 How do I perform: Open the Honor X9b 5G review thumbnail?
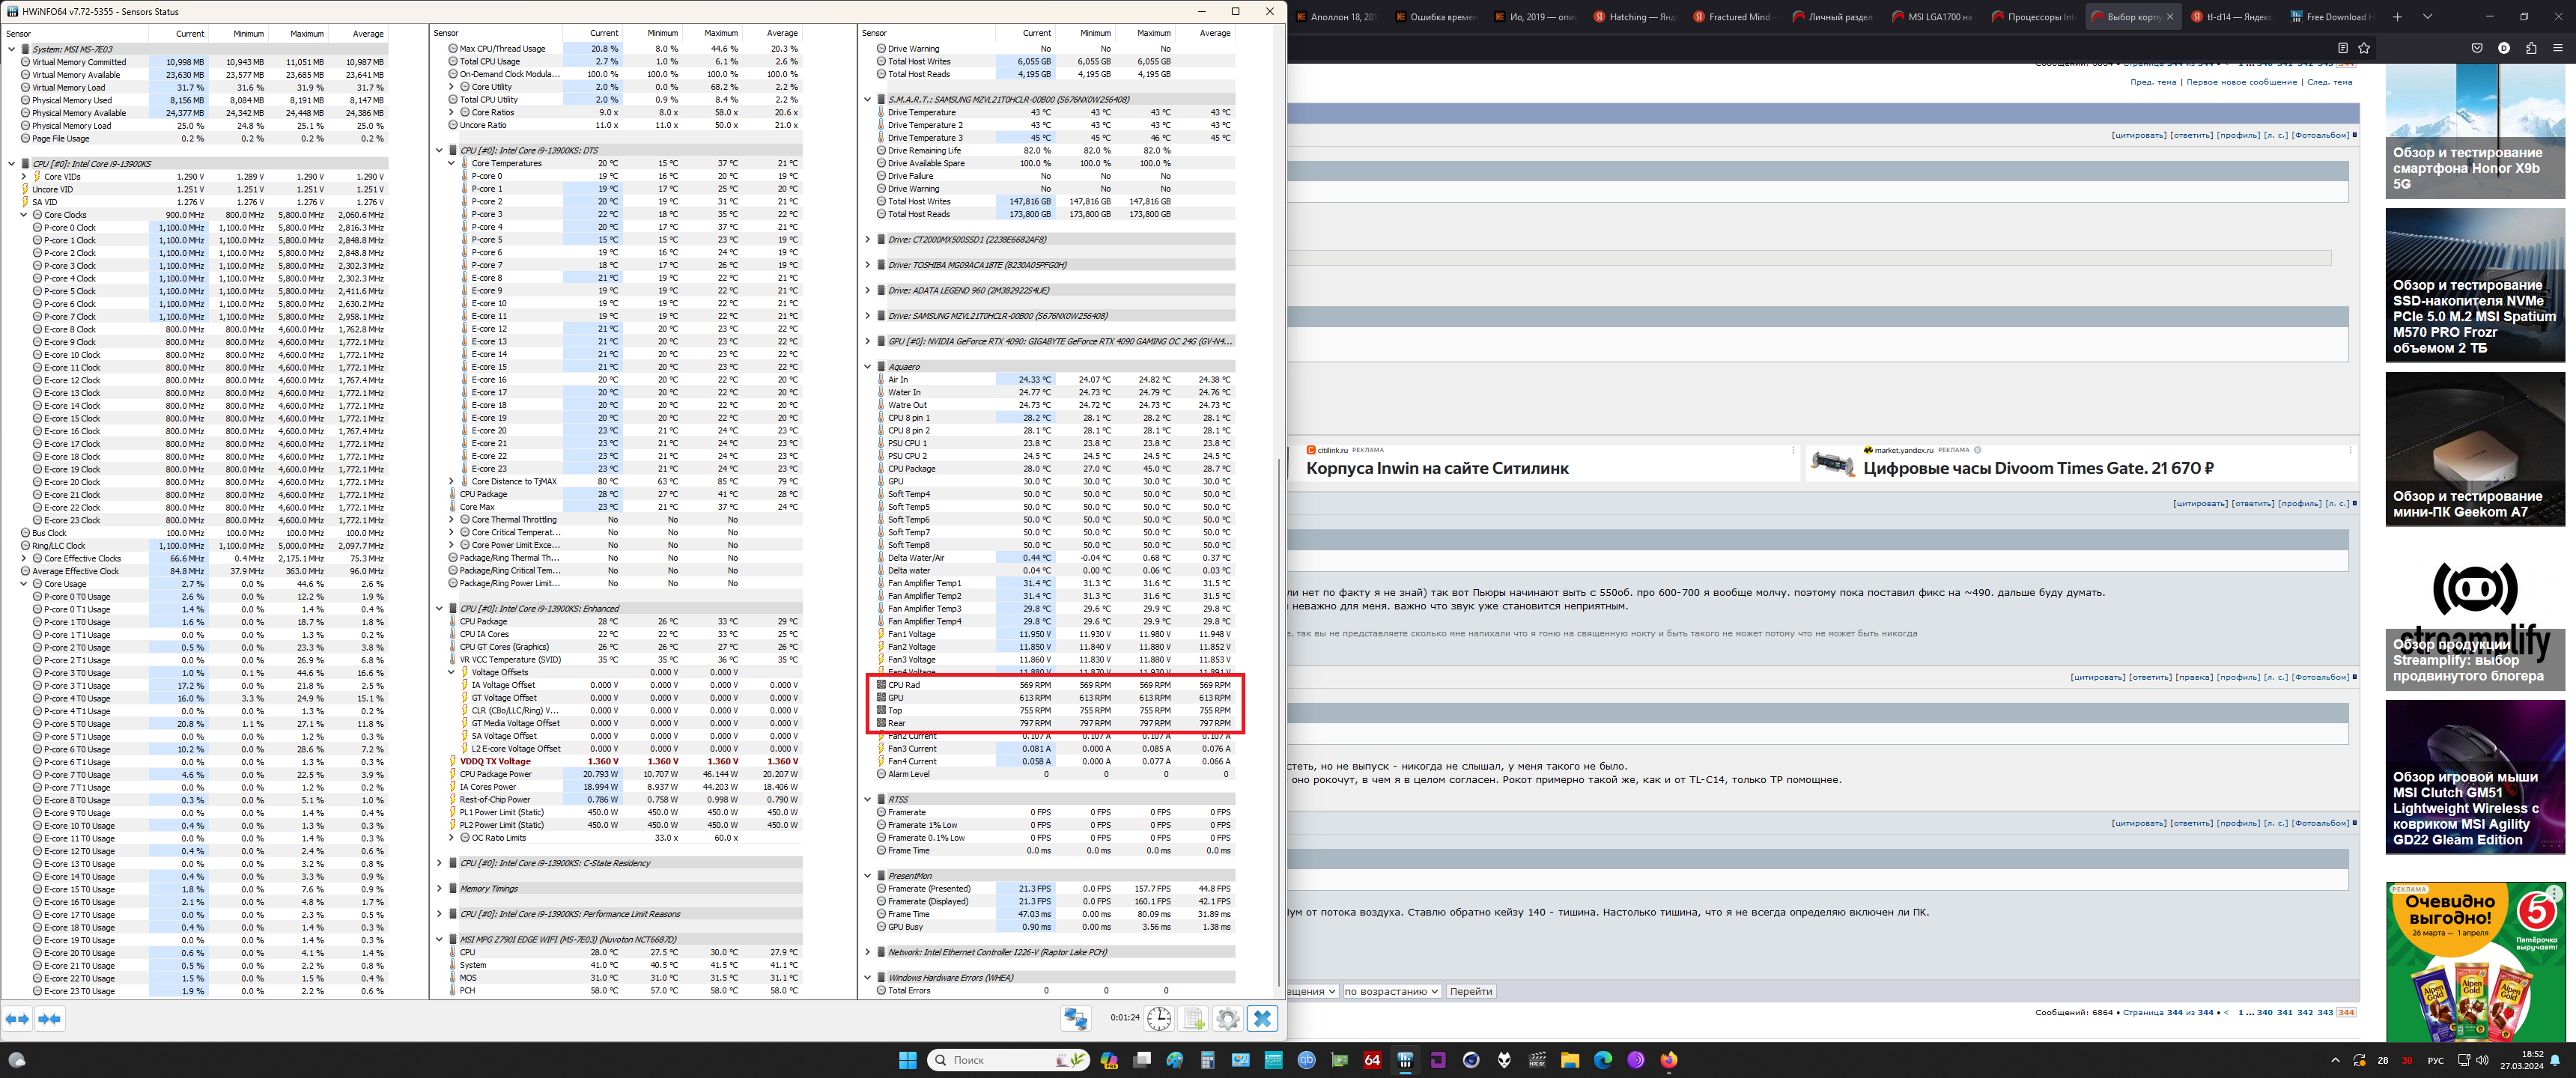point(2474,130)
